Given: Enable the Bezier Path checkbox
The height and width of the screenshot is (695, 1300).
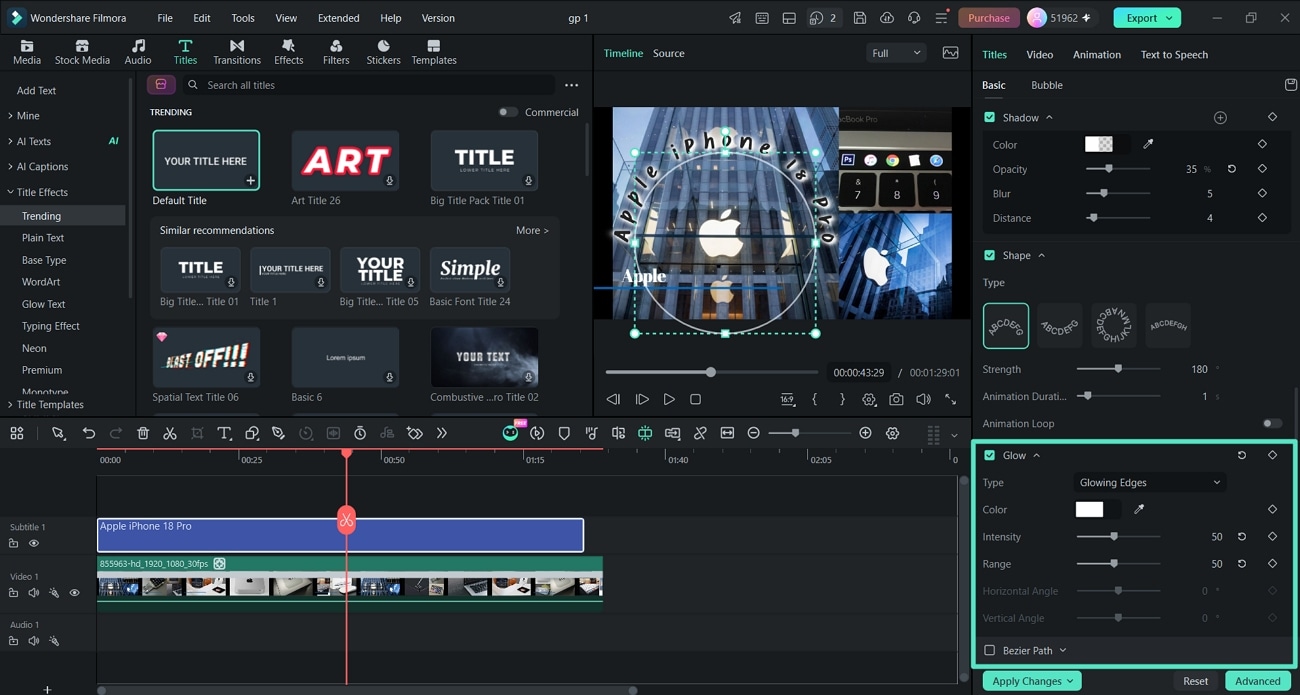Looking at the screenshot, I should 990,650.
